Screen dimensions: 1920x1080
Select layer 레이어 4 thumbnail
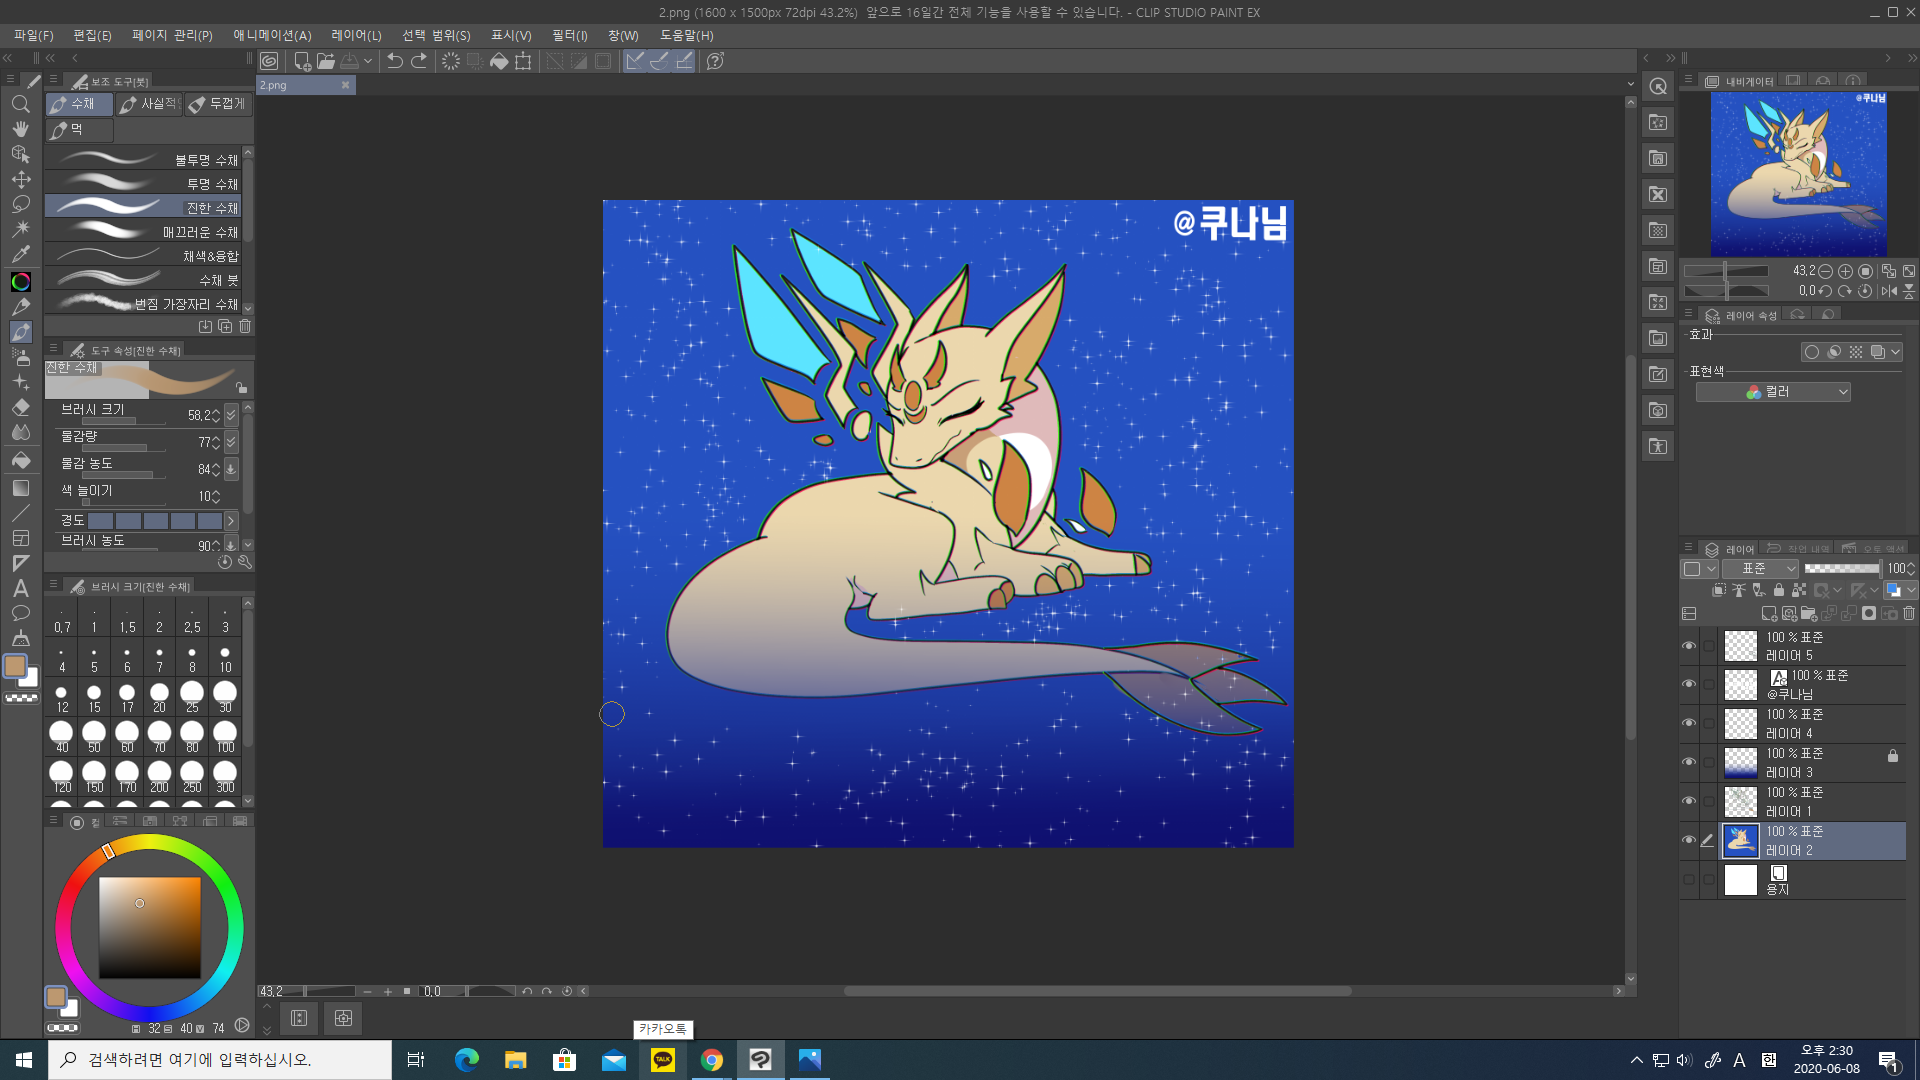[x=1741, y=724]
